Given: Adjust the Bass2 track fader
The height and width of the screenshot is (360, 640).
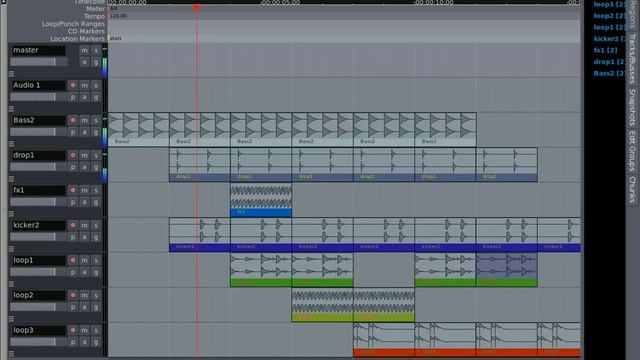Looking at the screenshot, I should coord(38,132).
